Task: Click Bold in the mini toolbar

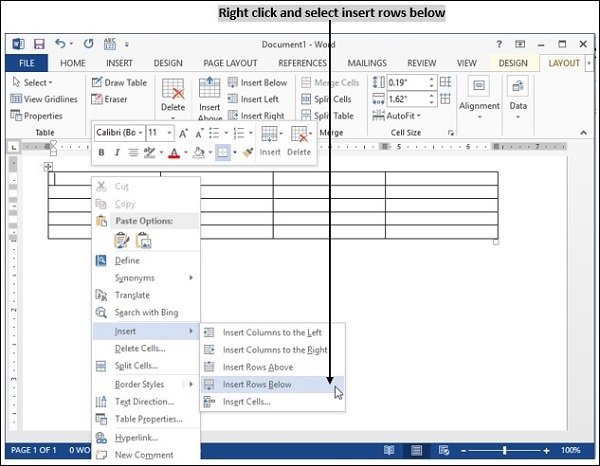Action: [x=101, y=152]
